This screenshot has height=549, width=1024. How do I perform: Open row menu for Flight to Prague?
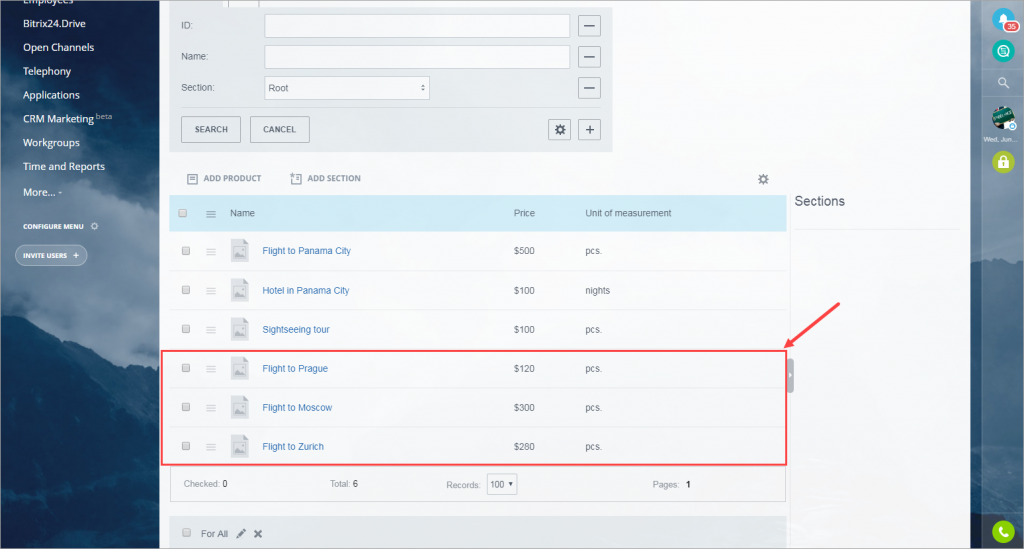211,369
